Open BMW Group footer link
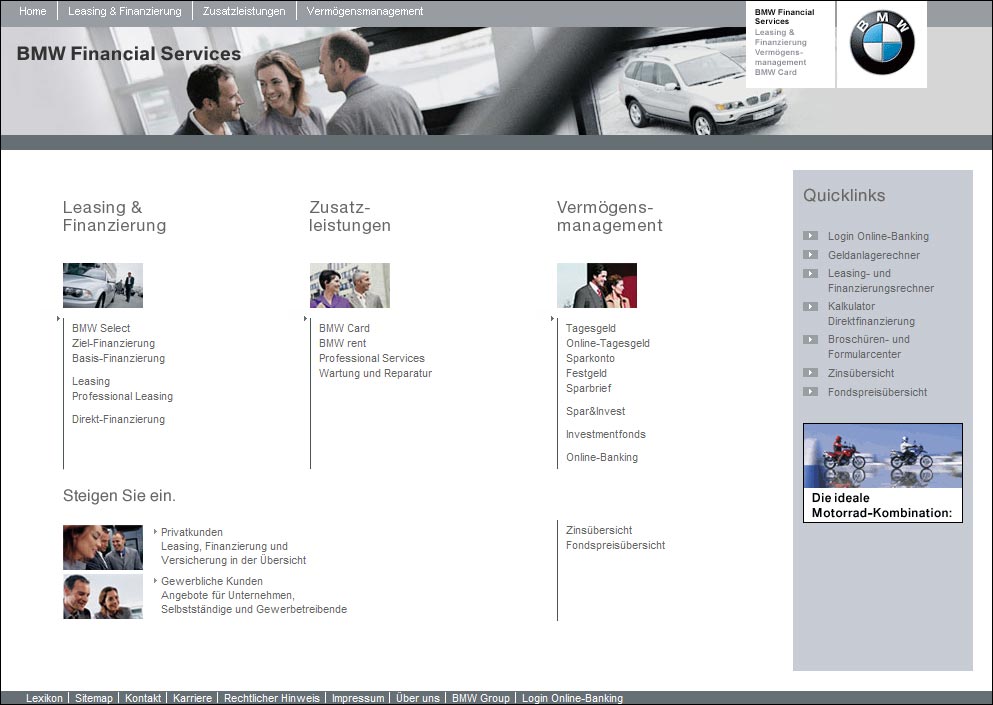Viewport: 993px width, 705px height. (x=481, y=698)
